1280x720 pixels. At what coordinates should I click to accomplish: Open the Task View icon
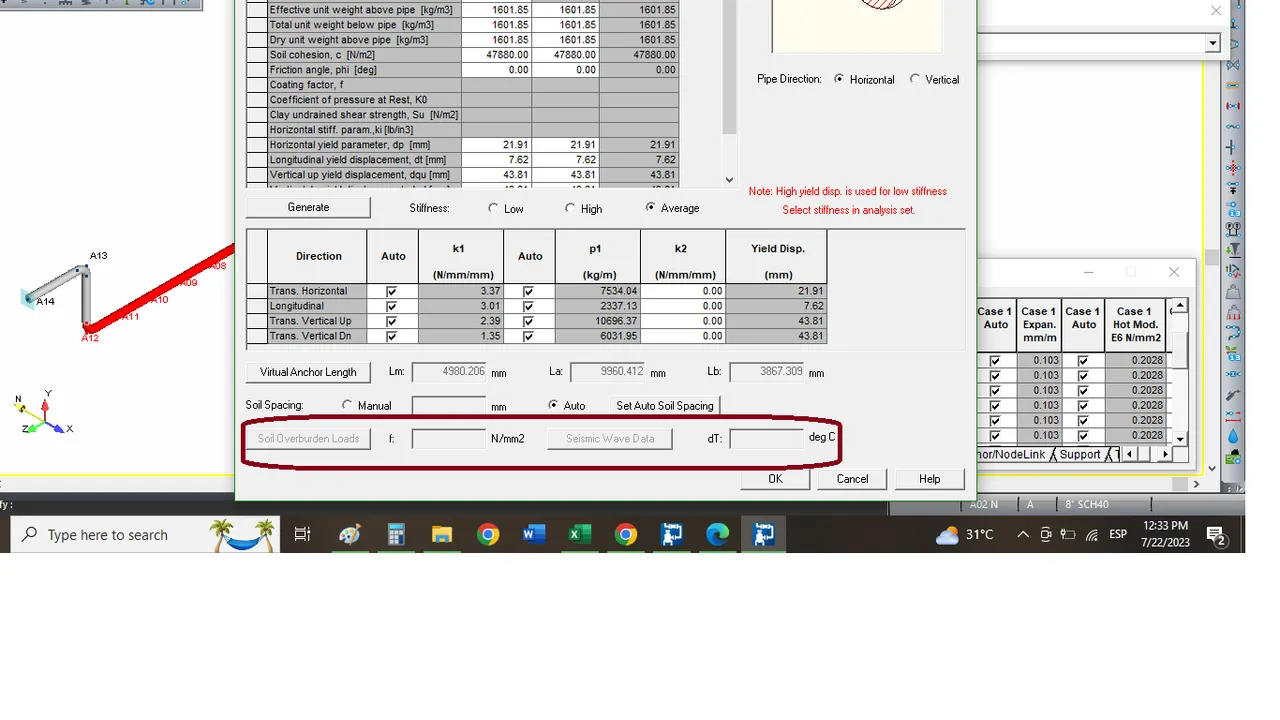(x=302, y=535)
